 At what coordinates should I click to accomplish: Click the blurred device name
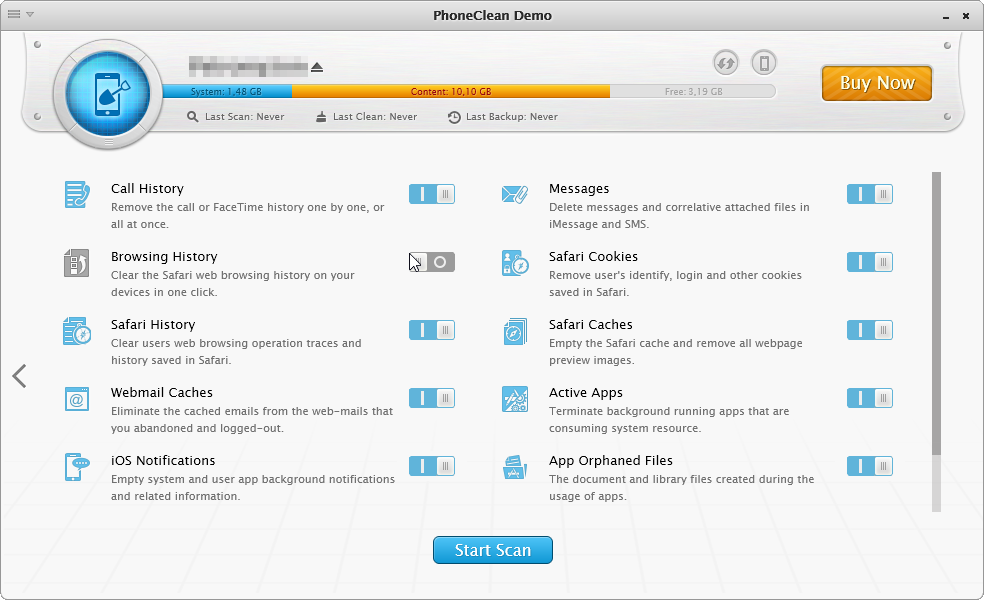point(249,66)
